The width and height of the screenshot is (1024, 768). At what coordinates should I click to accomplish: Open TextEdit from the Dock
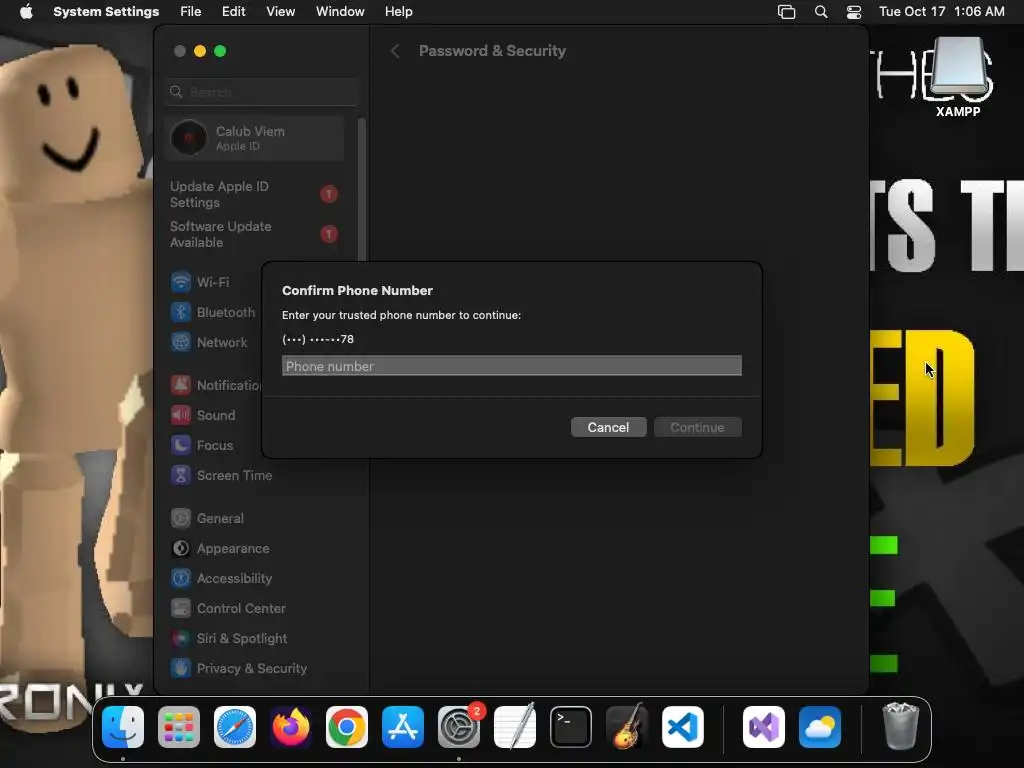515,727
